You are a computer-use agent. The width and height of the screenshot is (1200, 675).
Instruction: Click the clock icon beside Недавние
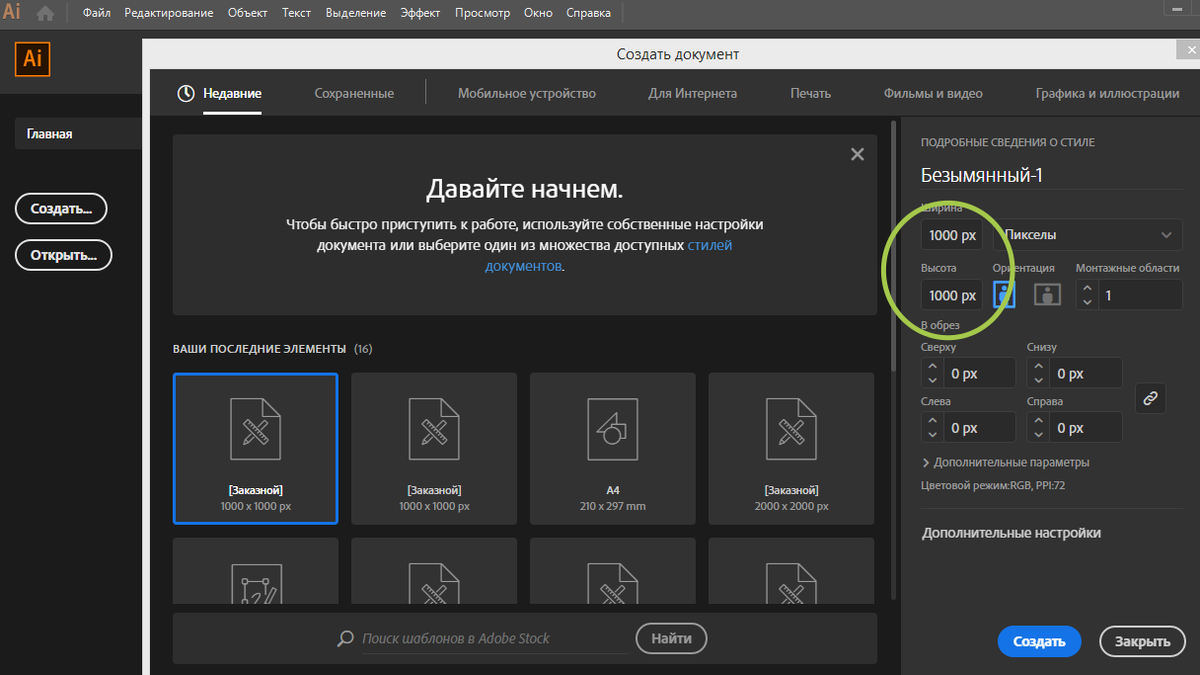pos(184,93)
